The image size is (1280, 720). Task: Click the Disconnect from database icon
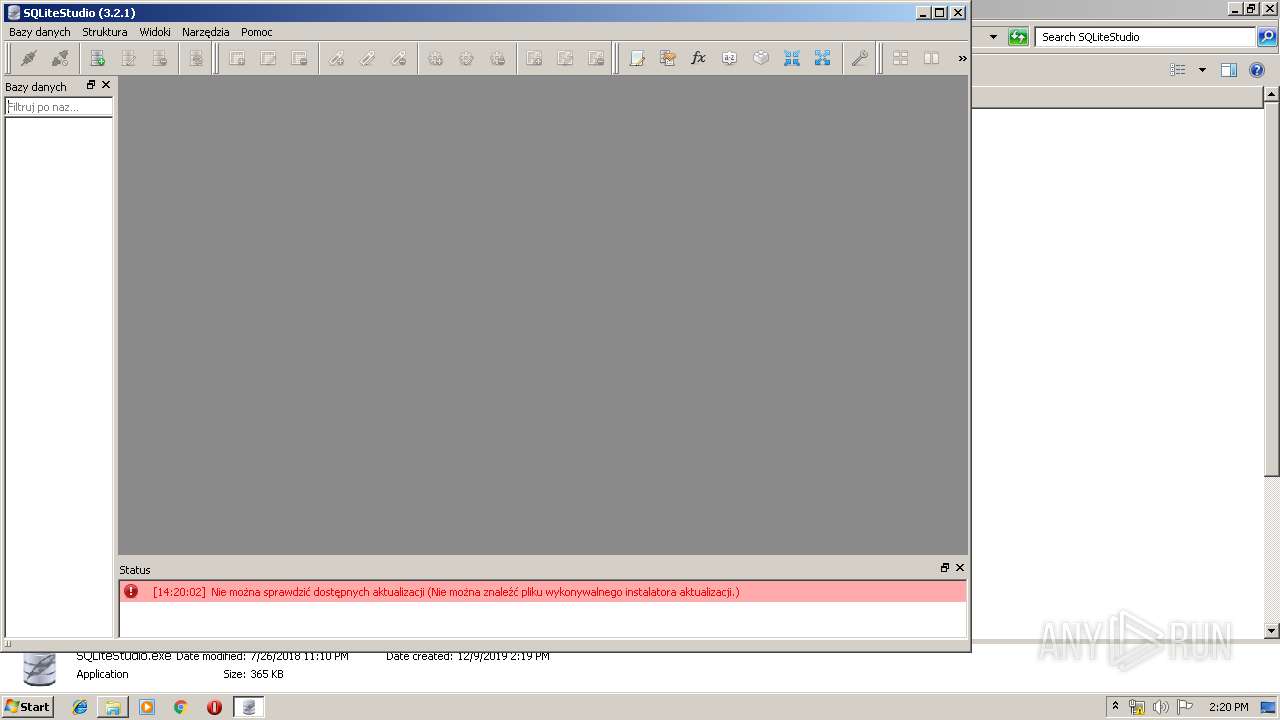(x=60, y=59)
